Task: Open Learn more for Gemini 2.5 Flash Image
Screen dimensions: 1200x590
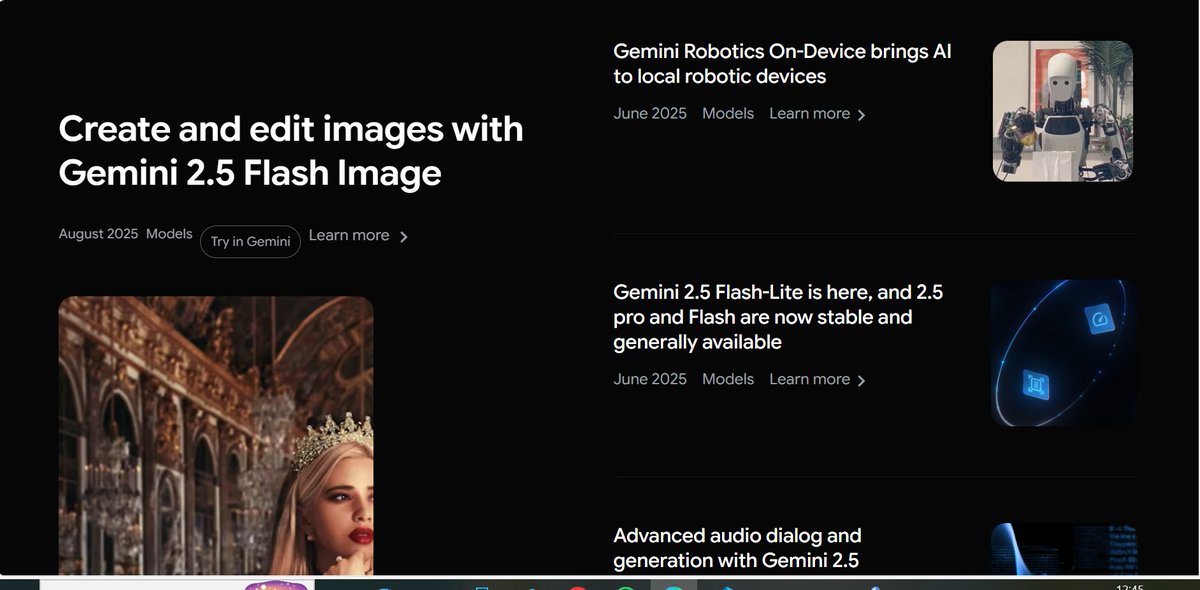Action: pos(349,235)
